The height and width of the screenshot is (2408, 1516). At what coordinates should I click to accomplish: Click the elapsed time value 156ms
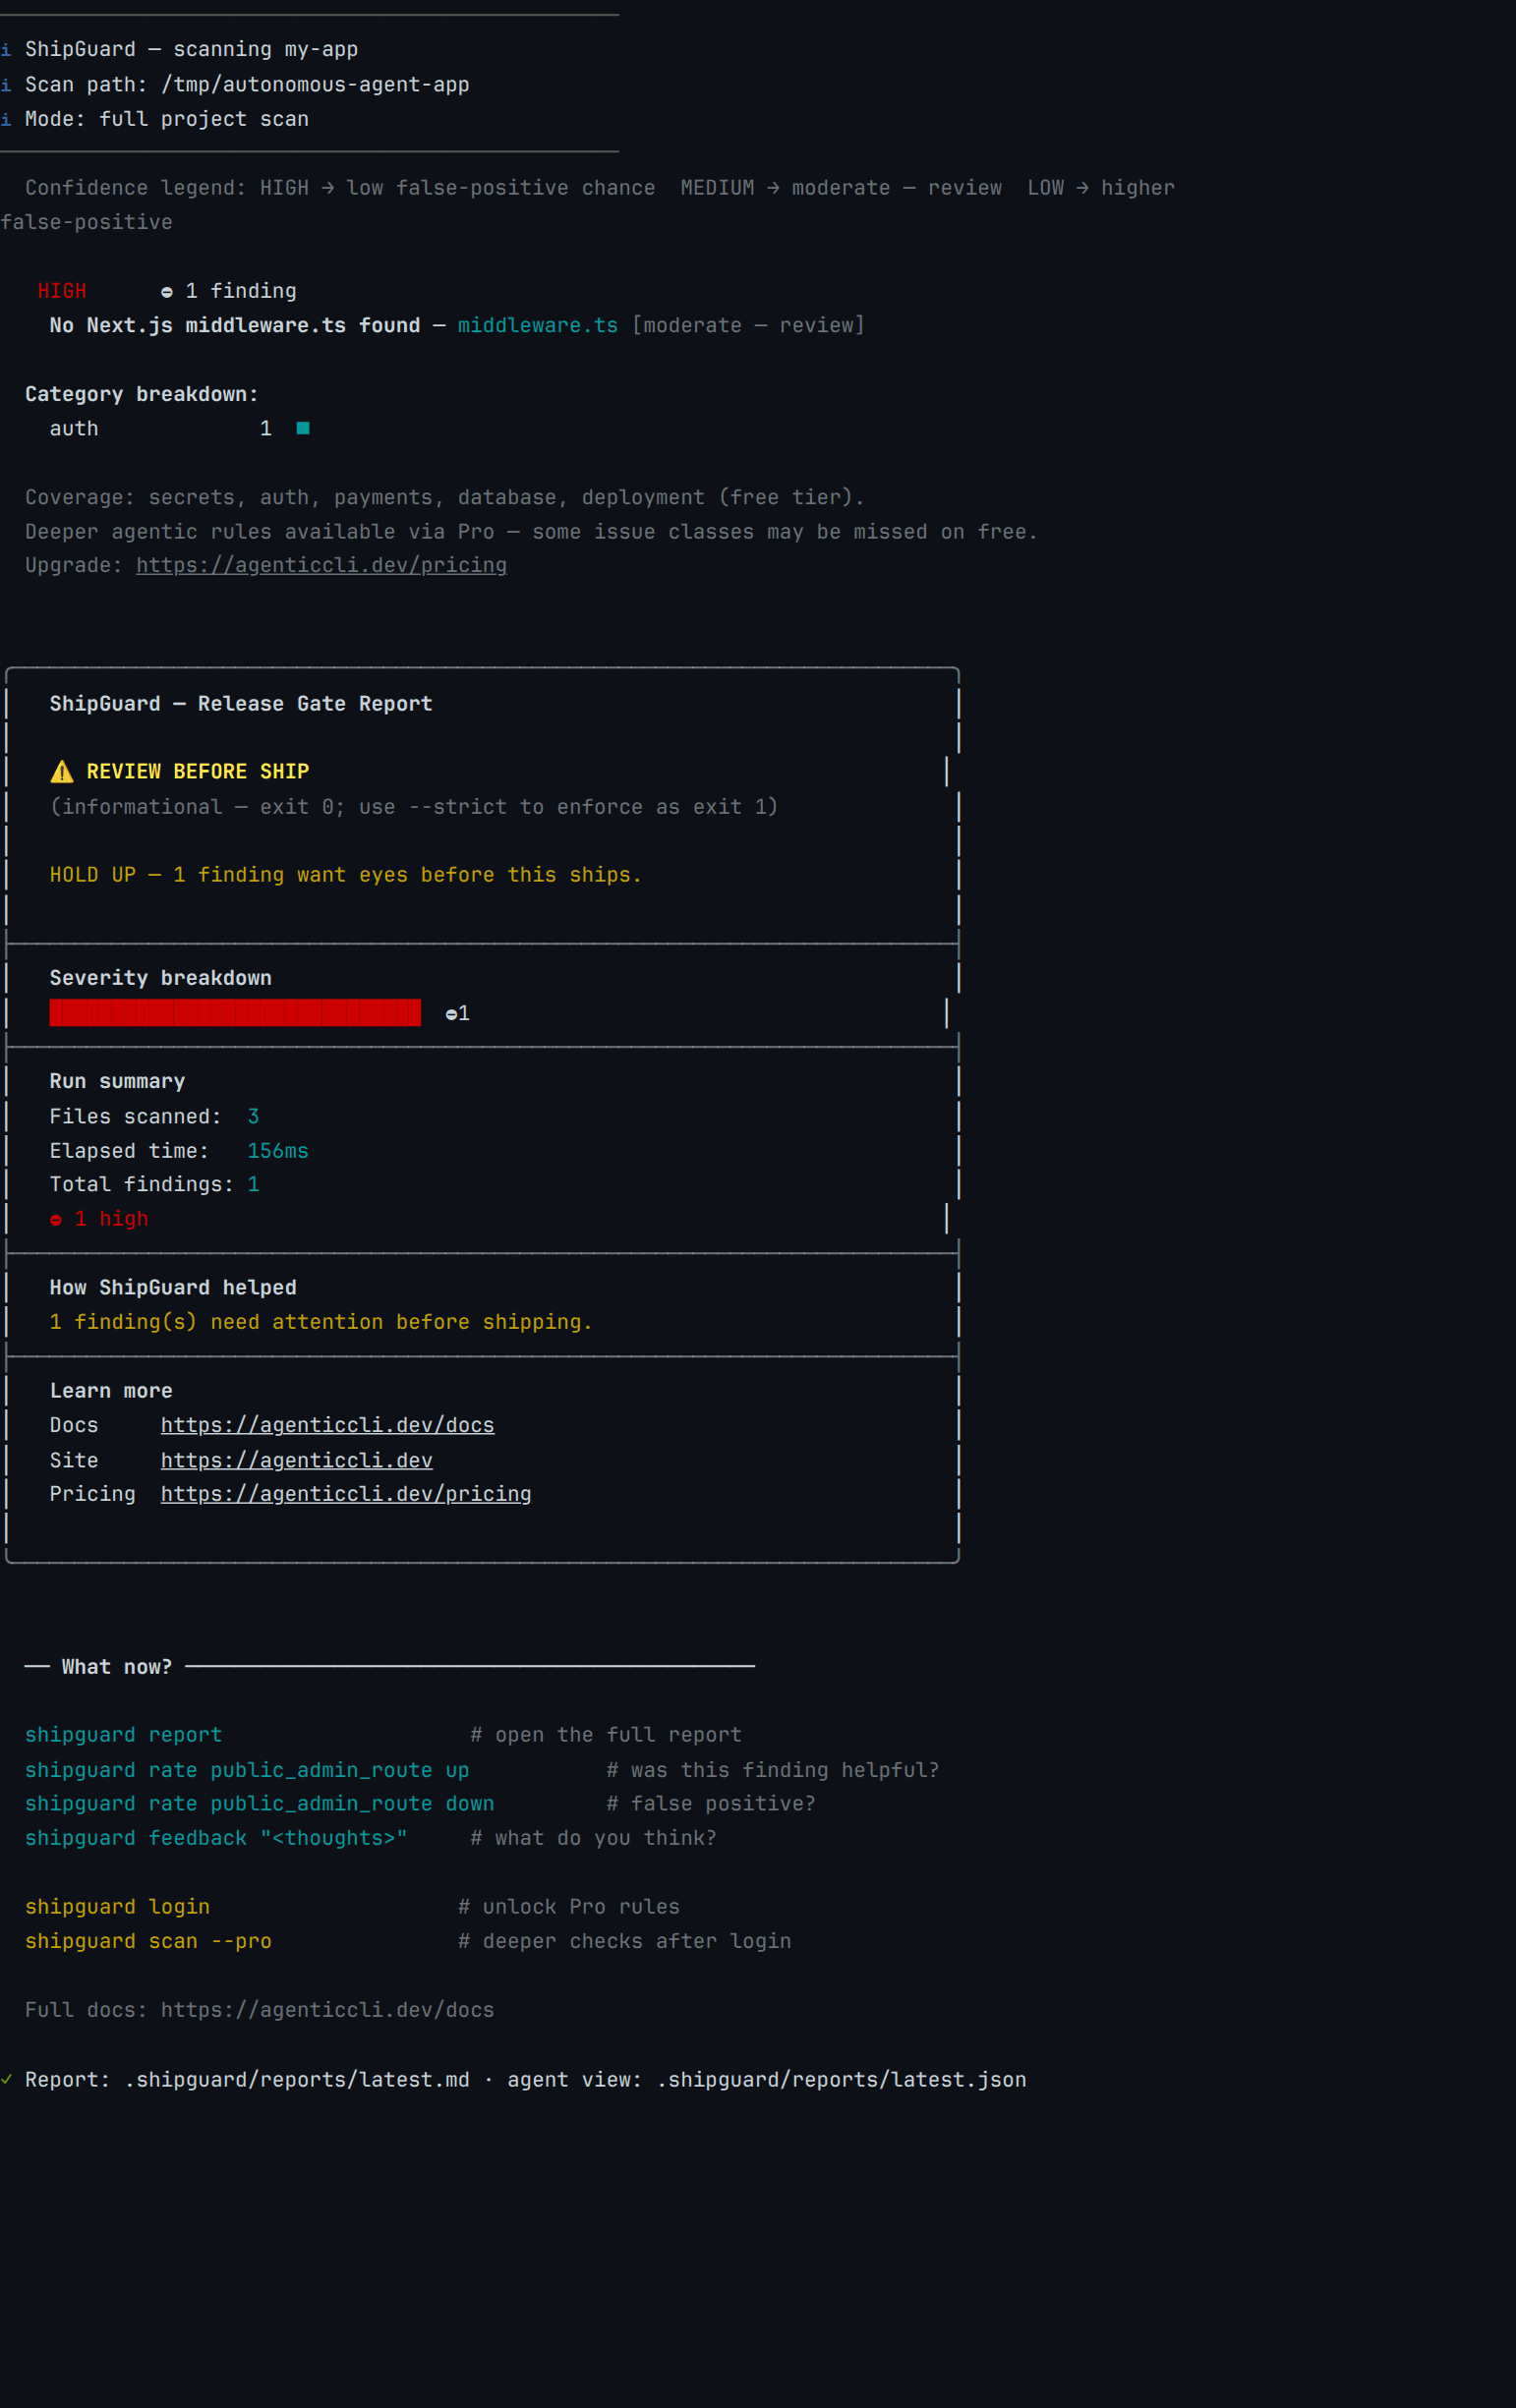[x=278, y=1151]
